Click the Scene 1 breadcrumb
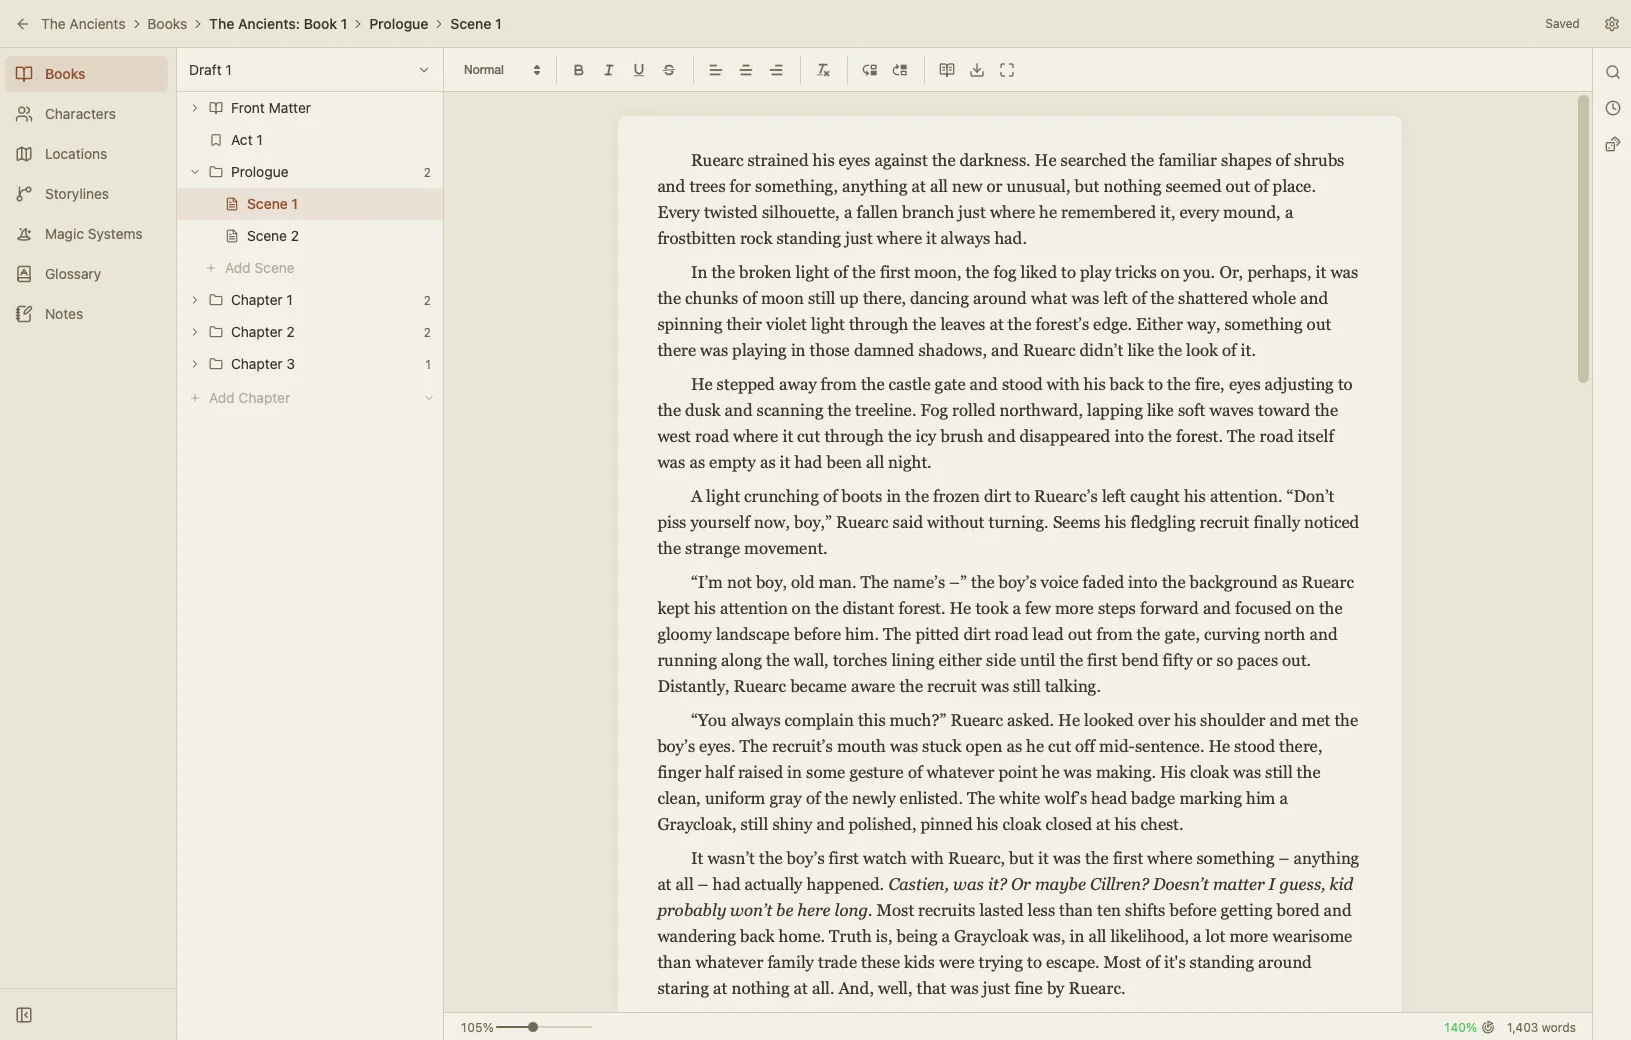The image size is (1631, 1040). click(x=476, y=24)
